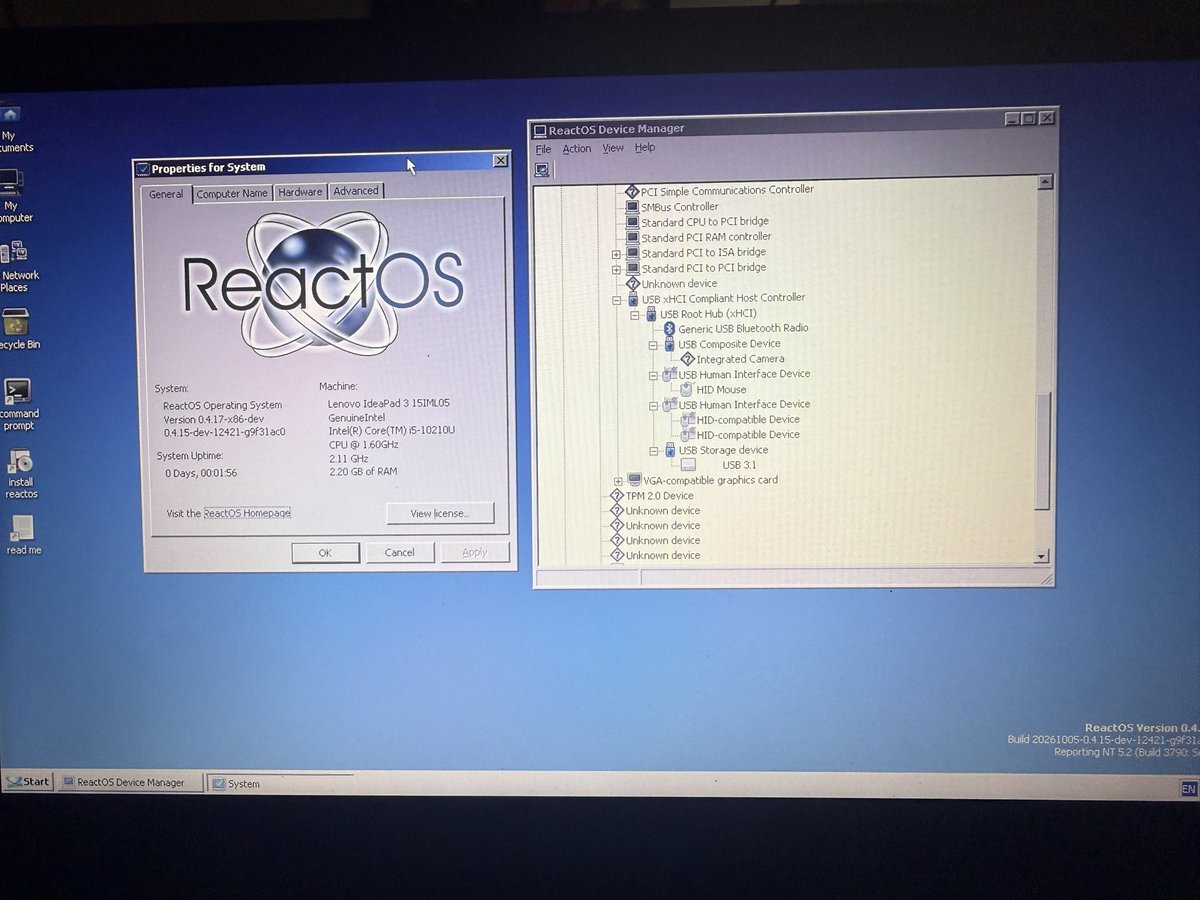Switch to the Computer Name tab

(x=232, y=193)
